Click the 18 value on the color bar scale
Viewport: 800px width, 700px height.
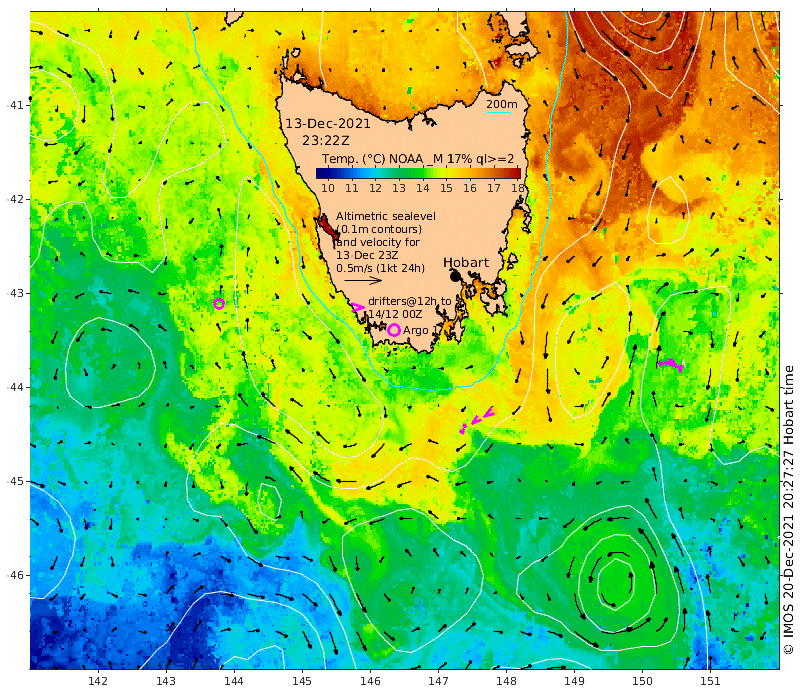[x=518, y=188]
